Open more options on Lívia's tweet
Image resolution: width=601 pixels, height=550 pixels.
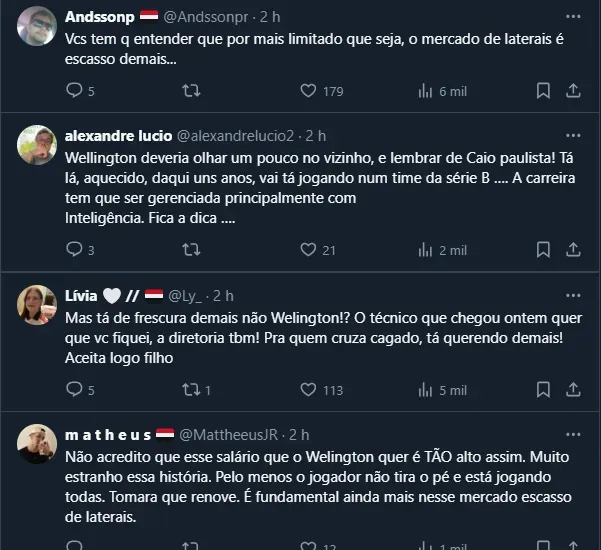(x=572, y=296)
